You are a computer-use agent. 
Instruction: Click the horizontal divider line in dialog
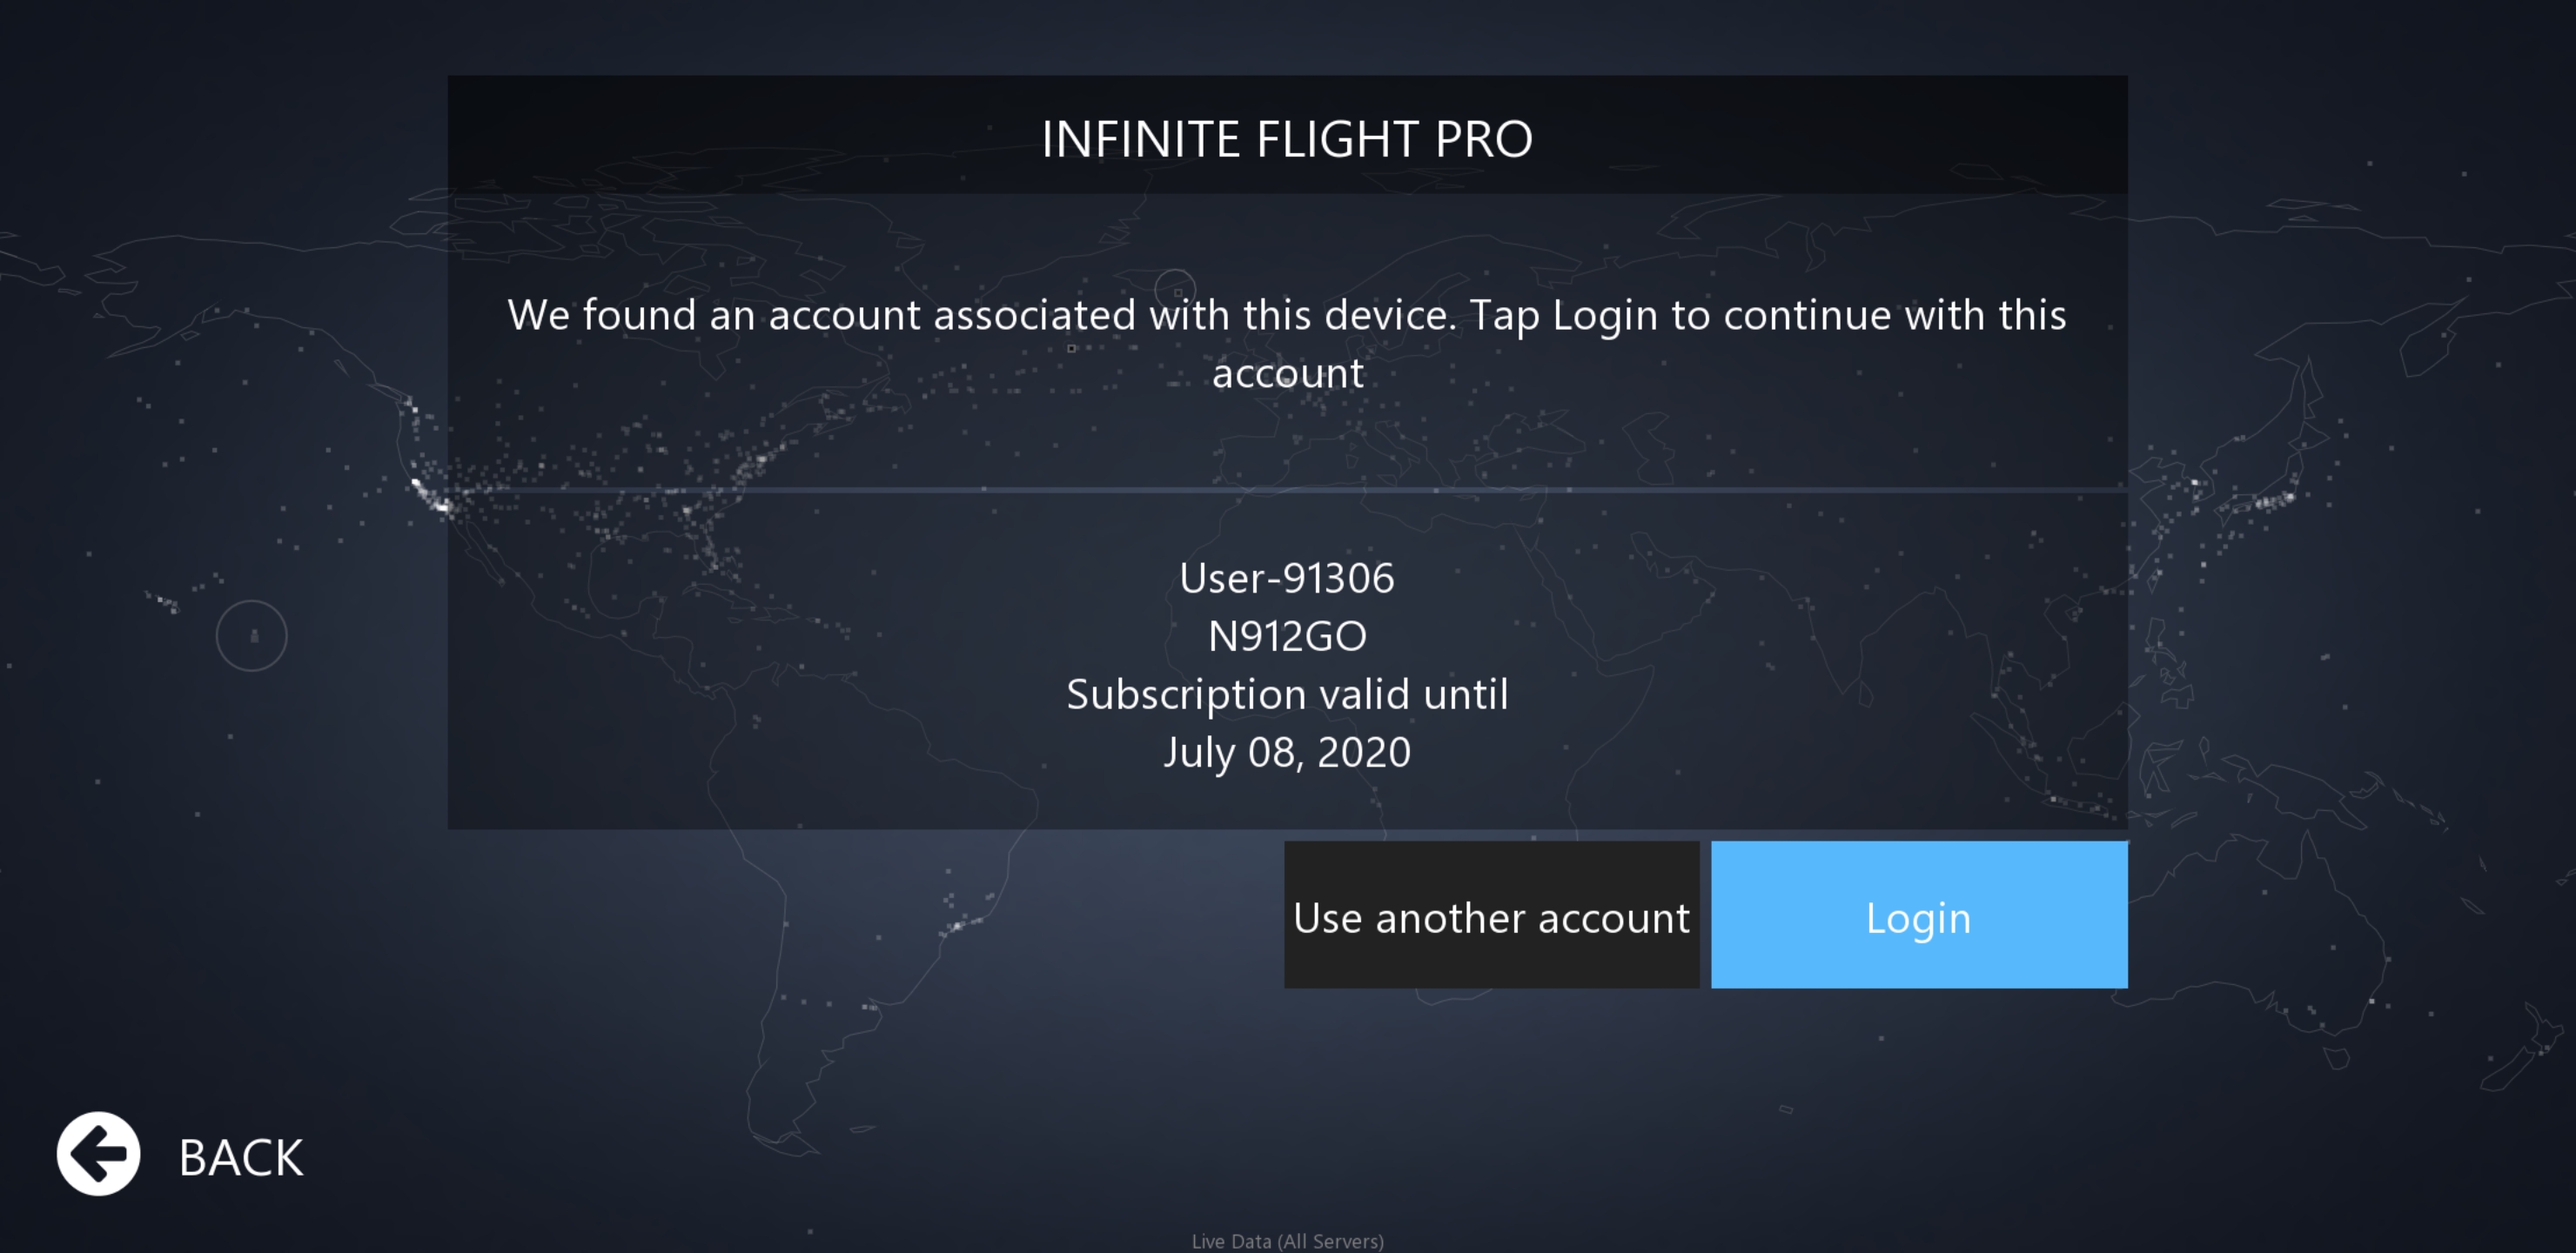coord(1287,489)
